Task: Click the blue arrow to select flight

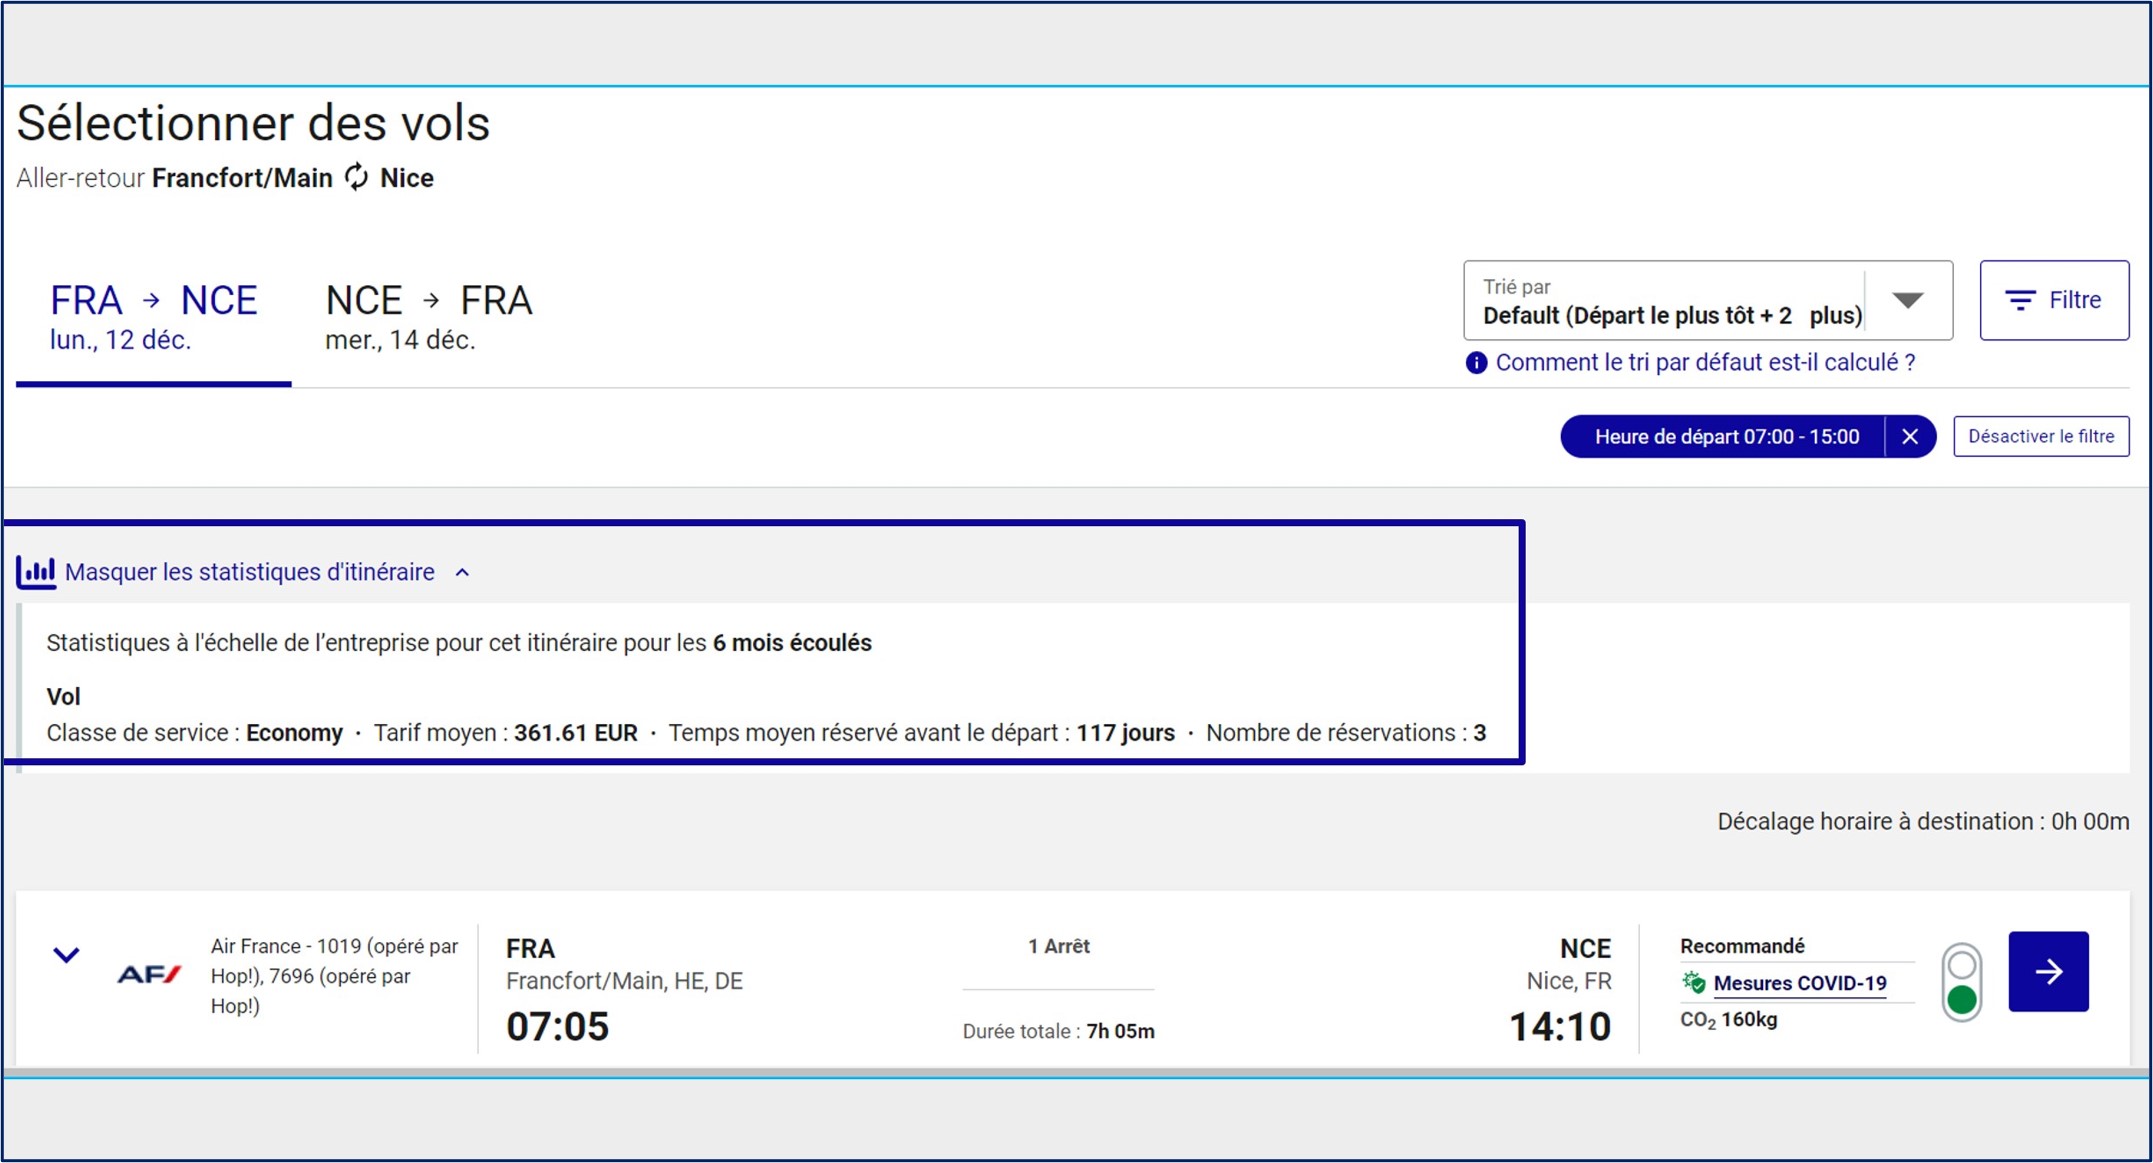Action: point(2048,971)
